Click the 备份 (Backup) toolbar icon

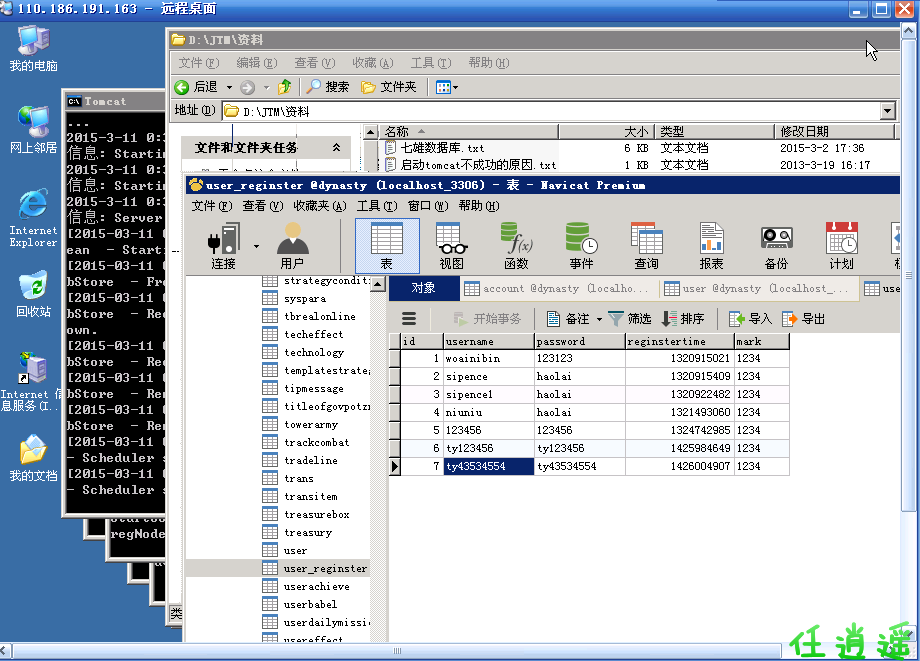[776, 244]
